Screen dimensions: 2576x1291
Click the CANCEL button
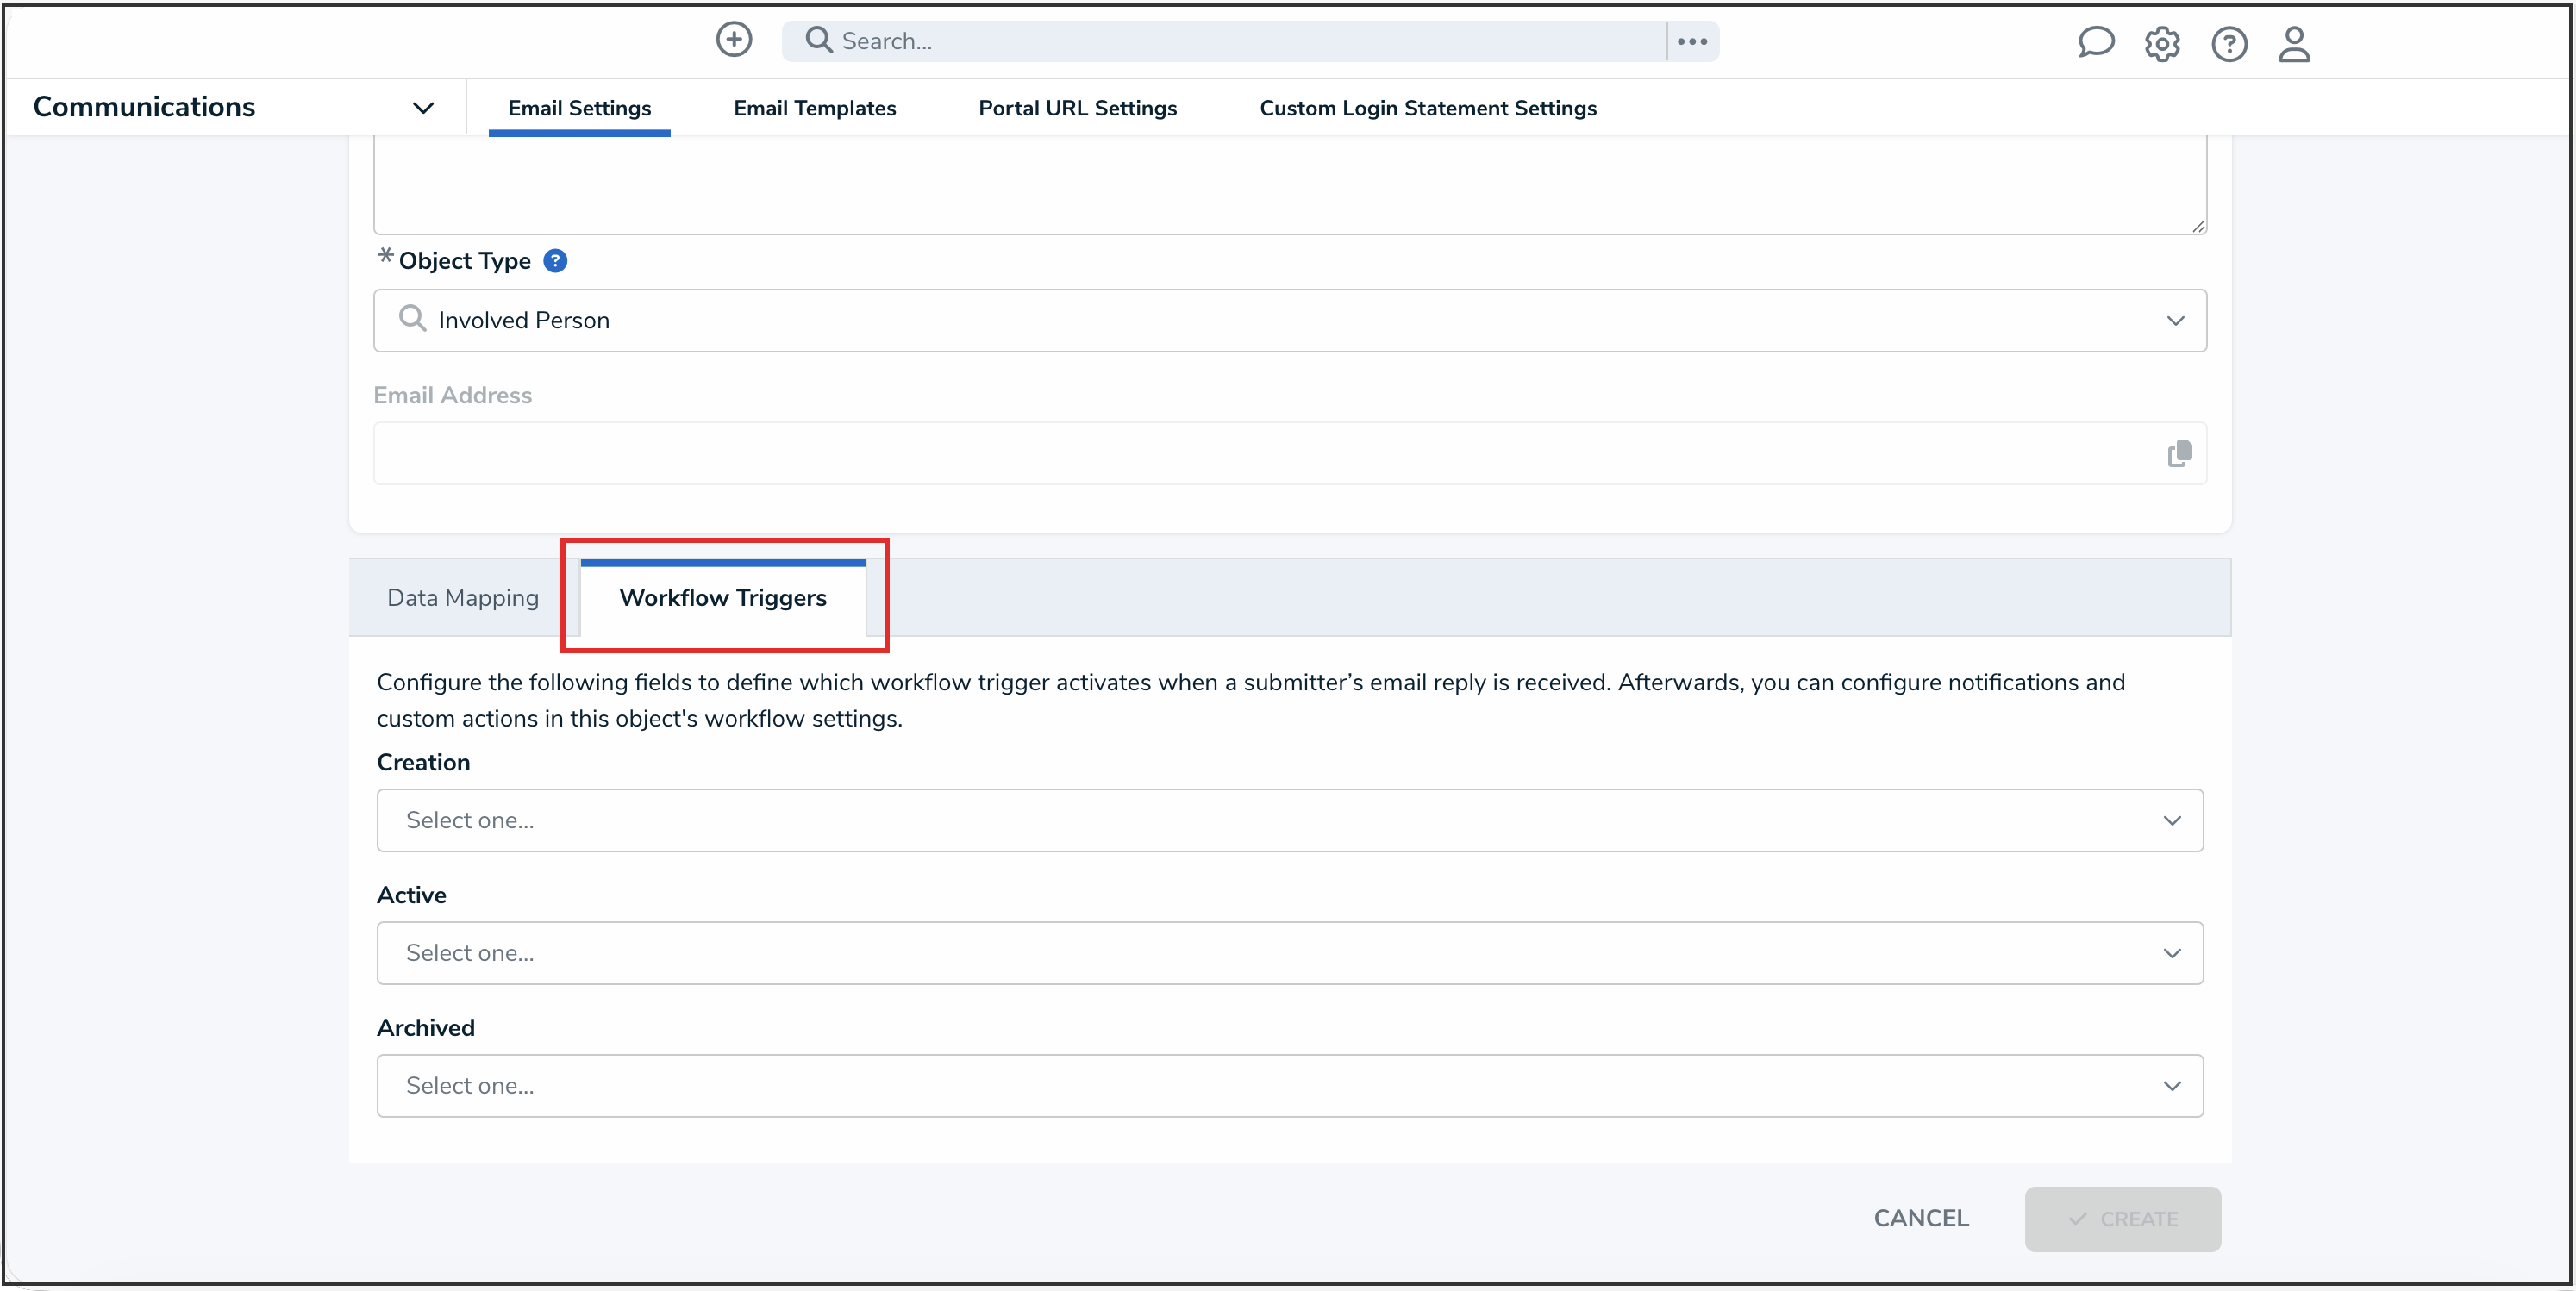(1920, 1218)
